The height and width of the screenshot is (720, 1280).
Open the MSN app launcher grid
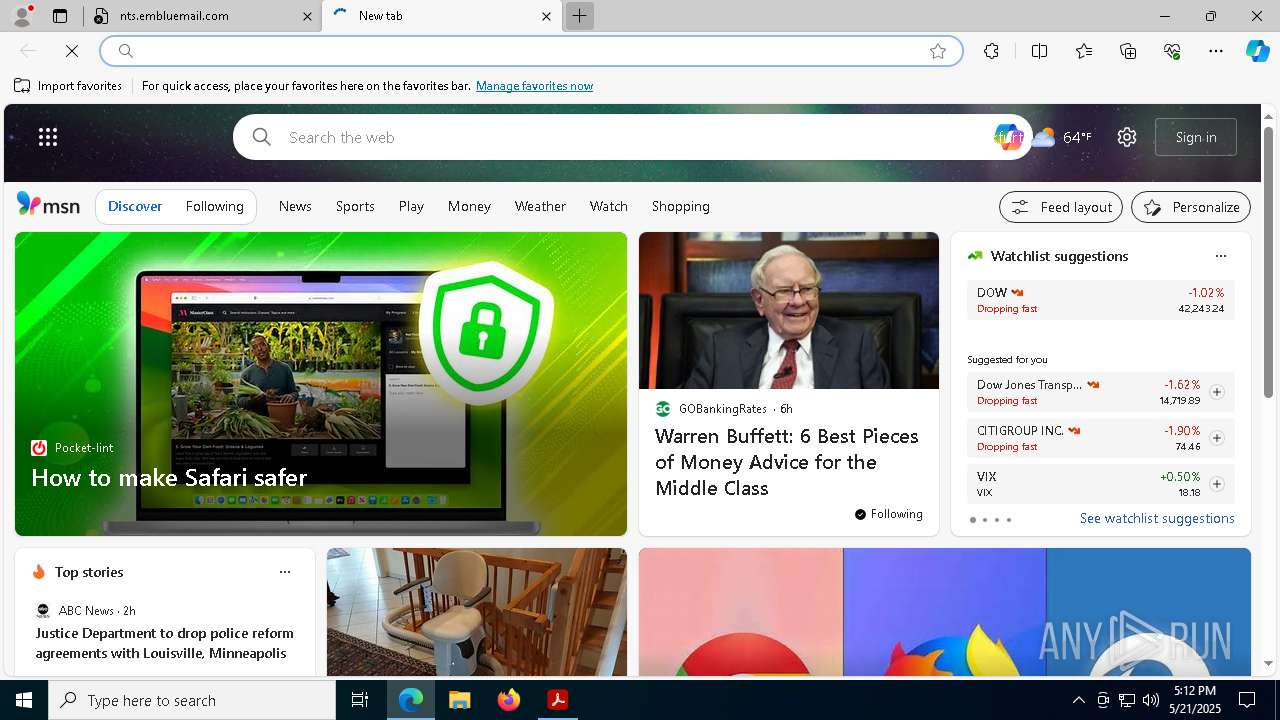48,137
